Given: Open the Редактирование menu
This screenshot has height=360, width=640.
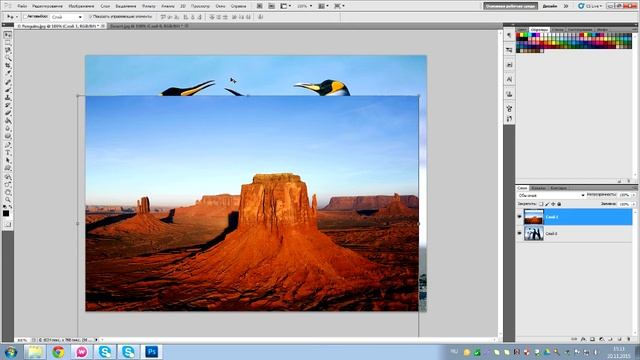Looking at the screenshot, I should (x=47, y=6).
